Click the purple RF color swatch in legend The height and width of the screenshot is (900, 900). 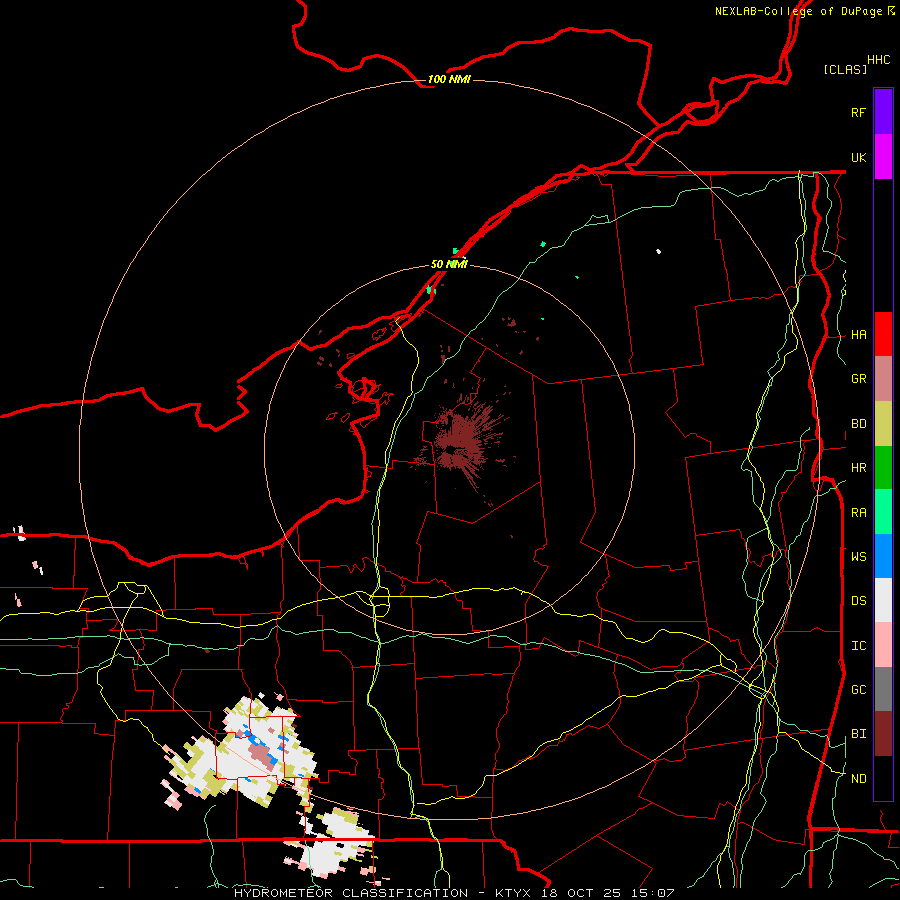(x=883, y=111)
